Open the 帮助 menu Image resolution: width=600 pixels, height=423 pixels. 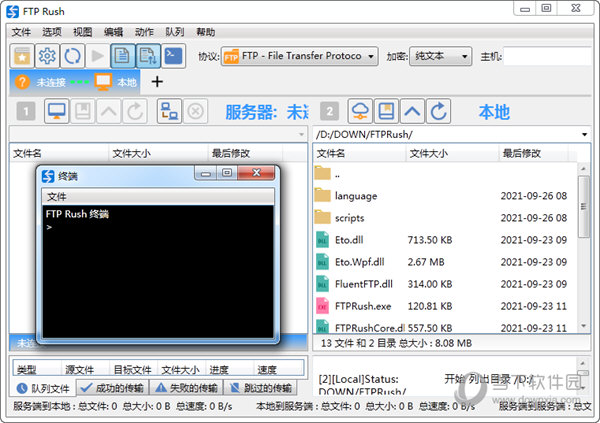(205, 32)
